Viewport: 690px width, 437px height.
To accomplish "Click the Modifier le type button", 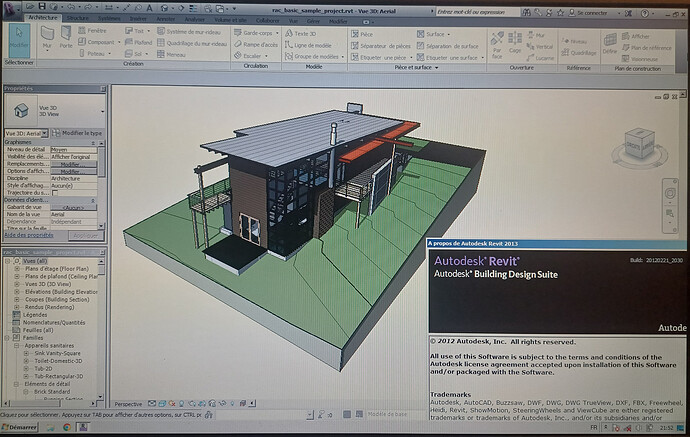I will point(77,133).
